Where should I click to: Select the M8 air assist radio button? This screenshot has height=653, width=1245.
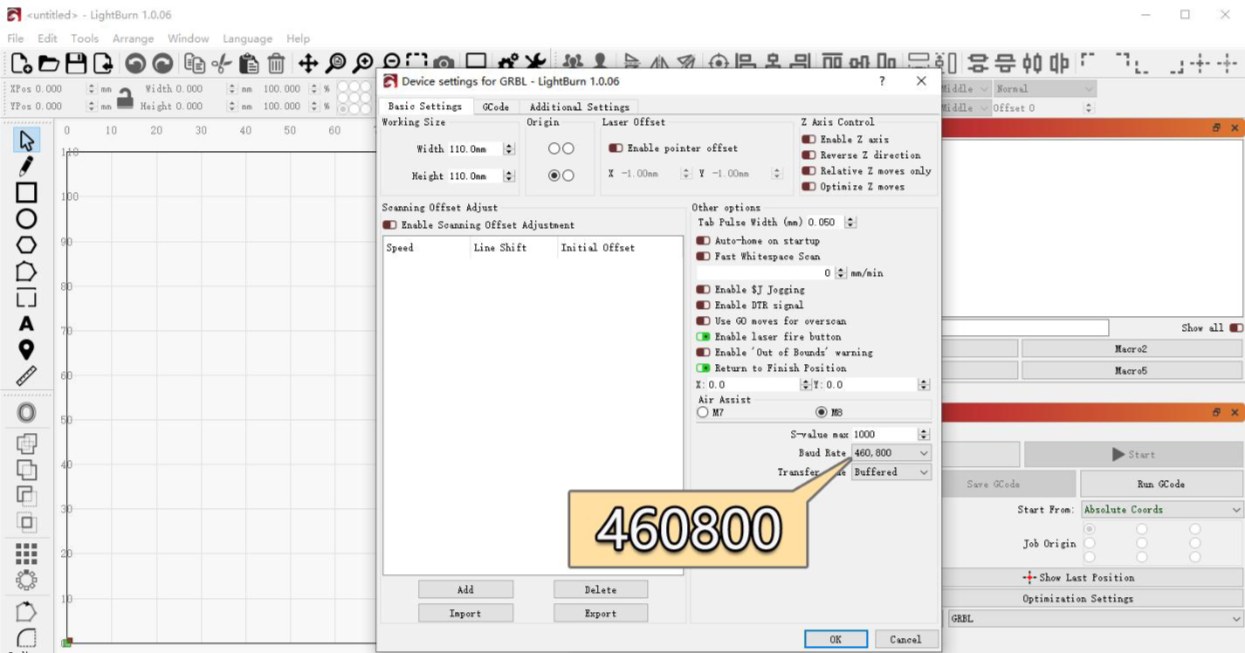(x=822, y=412)
